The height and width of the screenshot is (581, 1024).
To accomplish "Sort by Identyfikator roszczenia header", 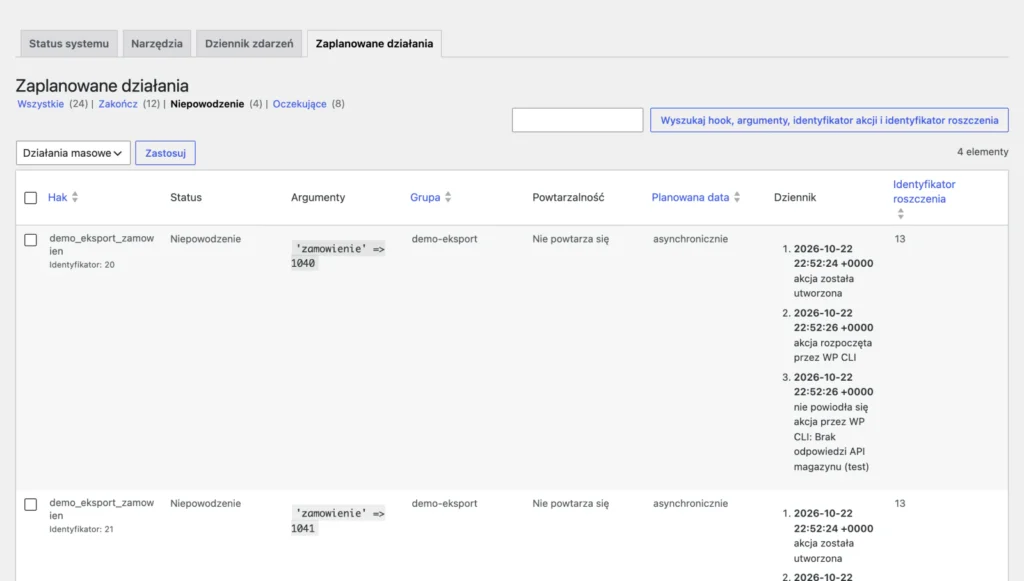I will pos(924,191).
